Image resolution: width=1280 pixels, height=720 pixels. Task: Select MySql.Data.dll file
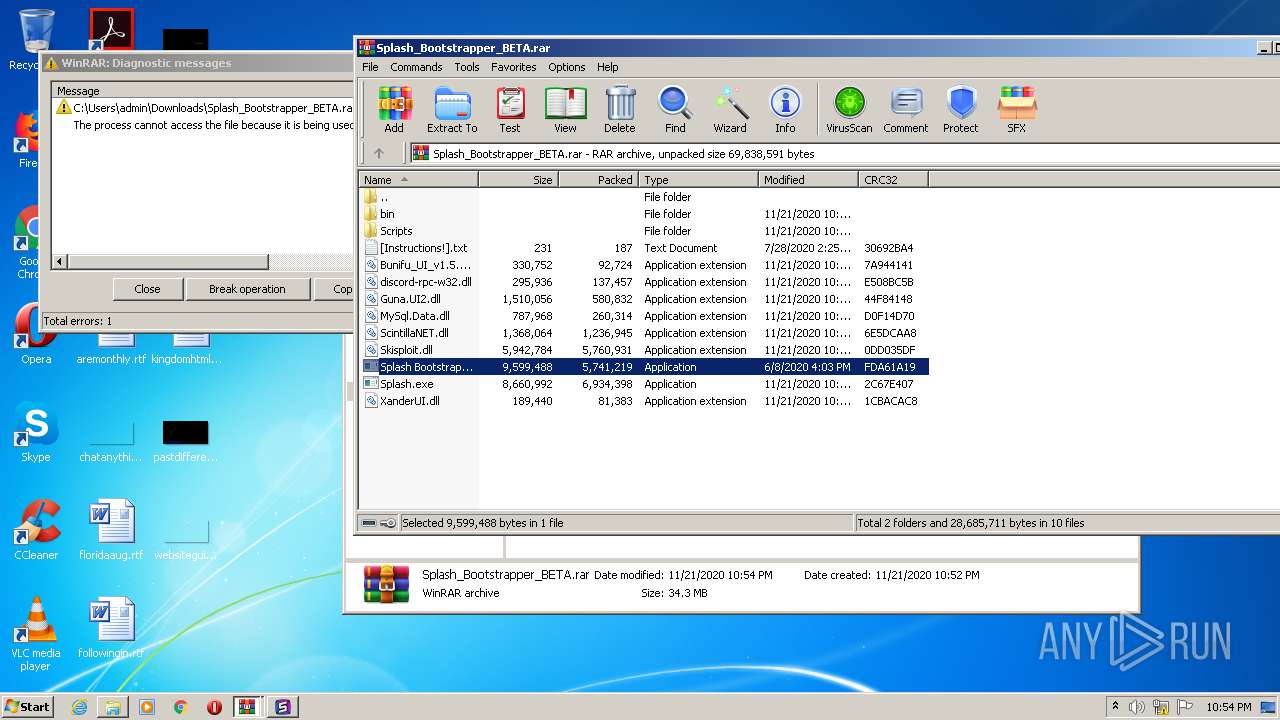coord(644,316)
